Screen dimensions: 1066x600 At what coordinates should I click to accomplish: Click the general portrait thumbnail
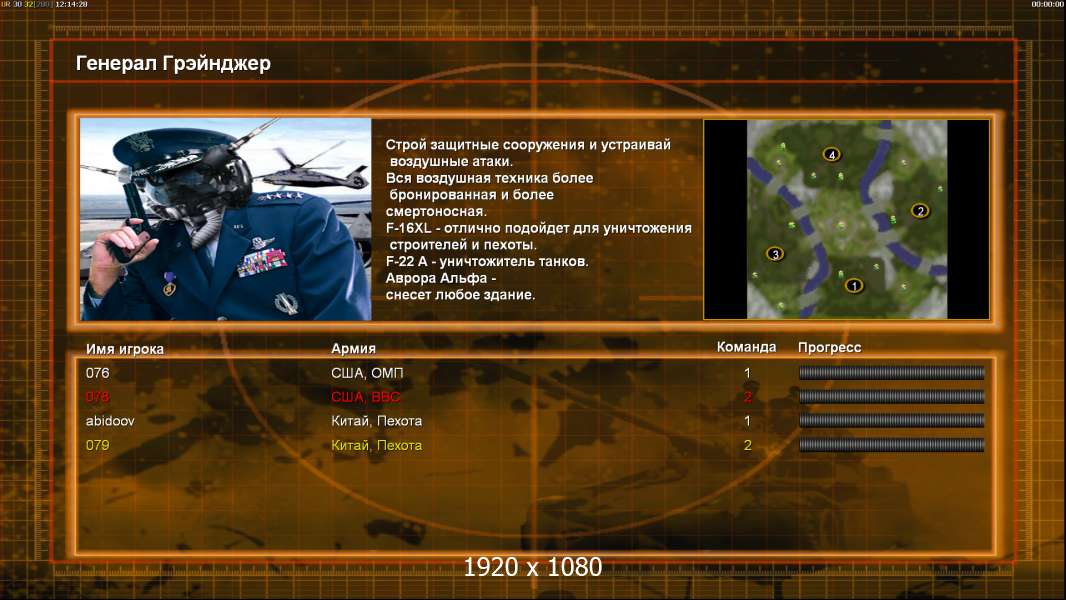pyautogui.click(x=226, y=219)
